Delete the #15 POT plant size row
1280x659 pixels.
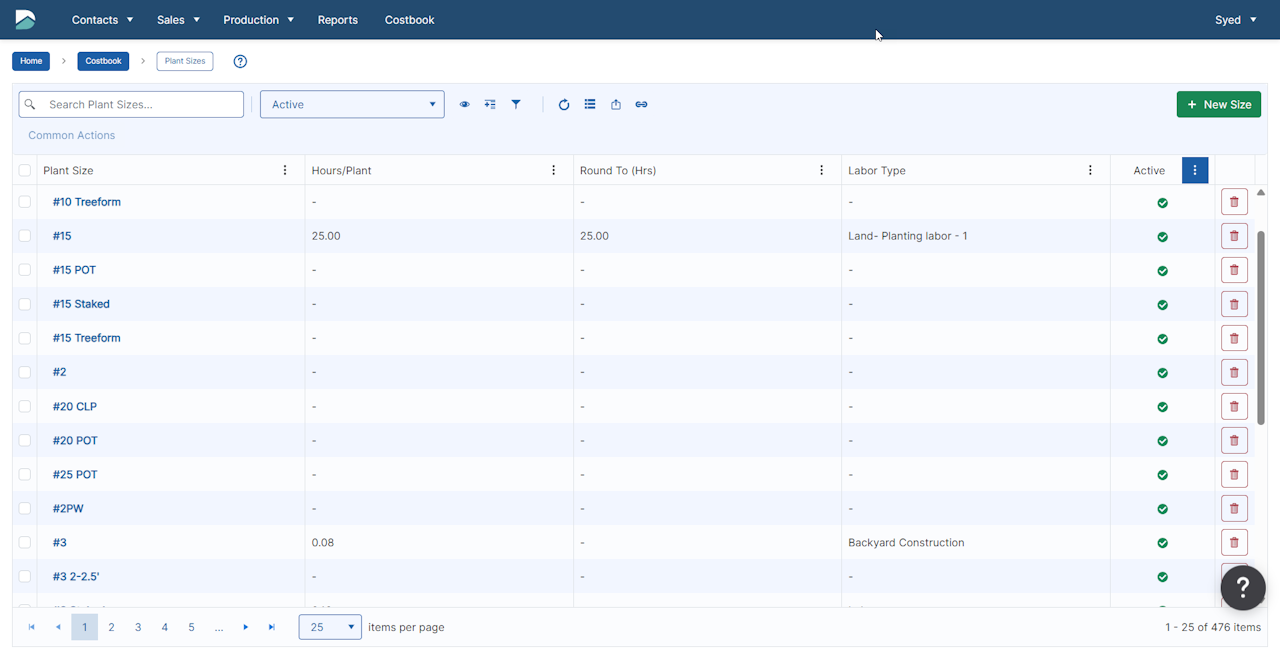click(1234, 270)
